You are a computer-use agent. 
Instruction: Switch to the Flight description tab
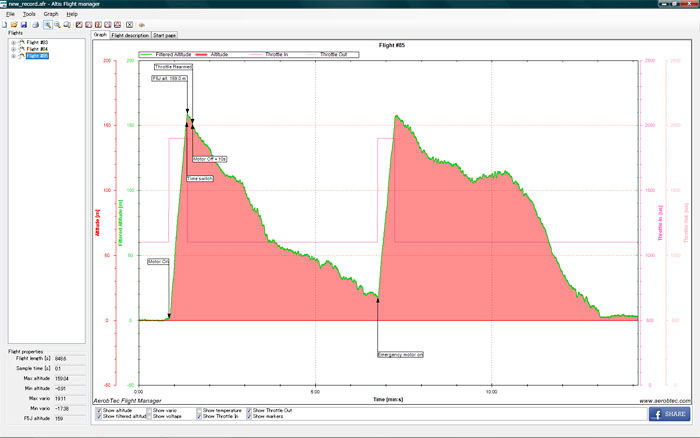coord(130,35)
